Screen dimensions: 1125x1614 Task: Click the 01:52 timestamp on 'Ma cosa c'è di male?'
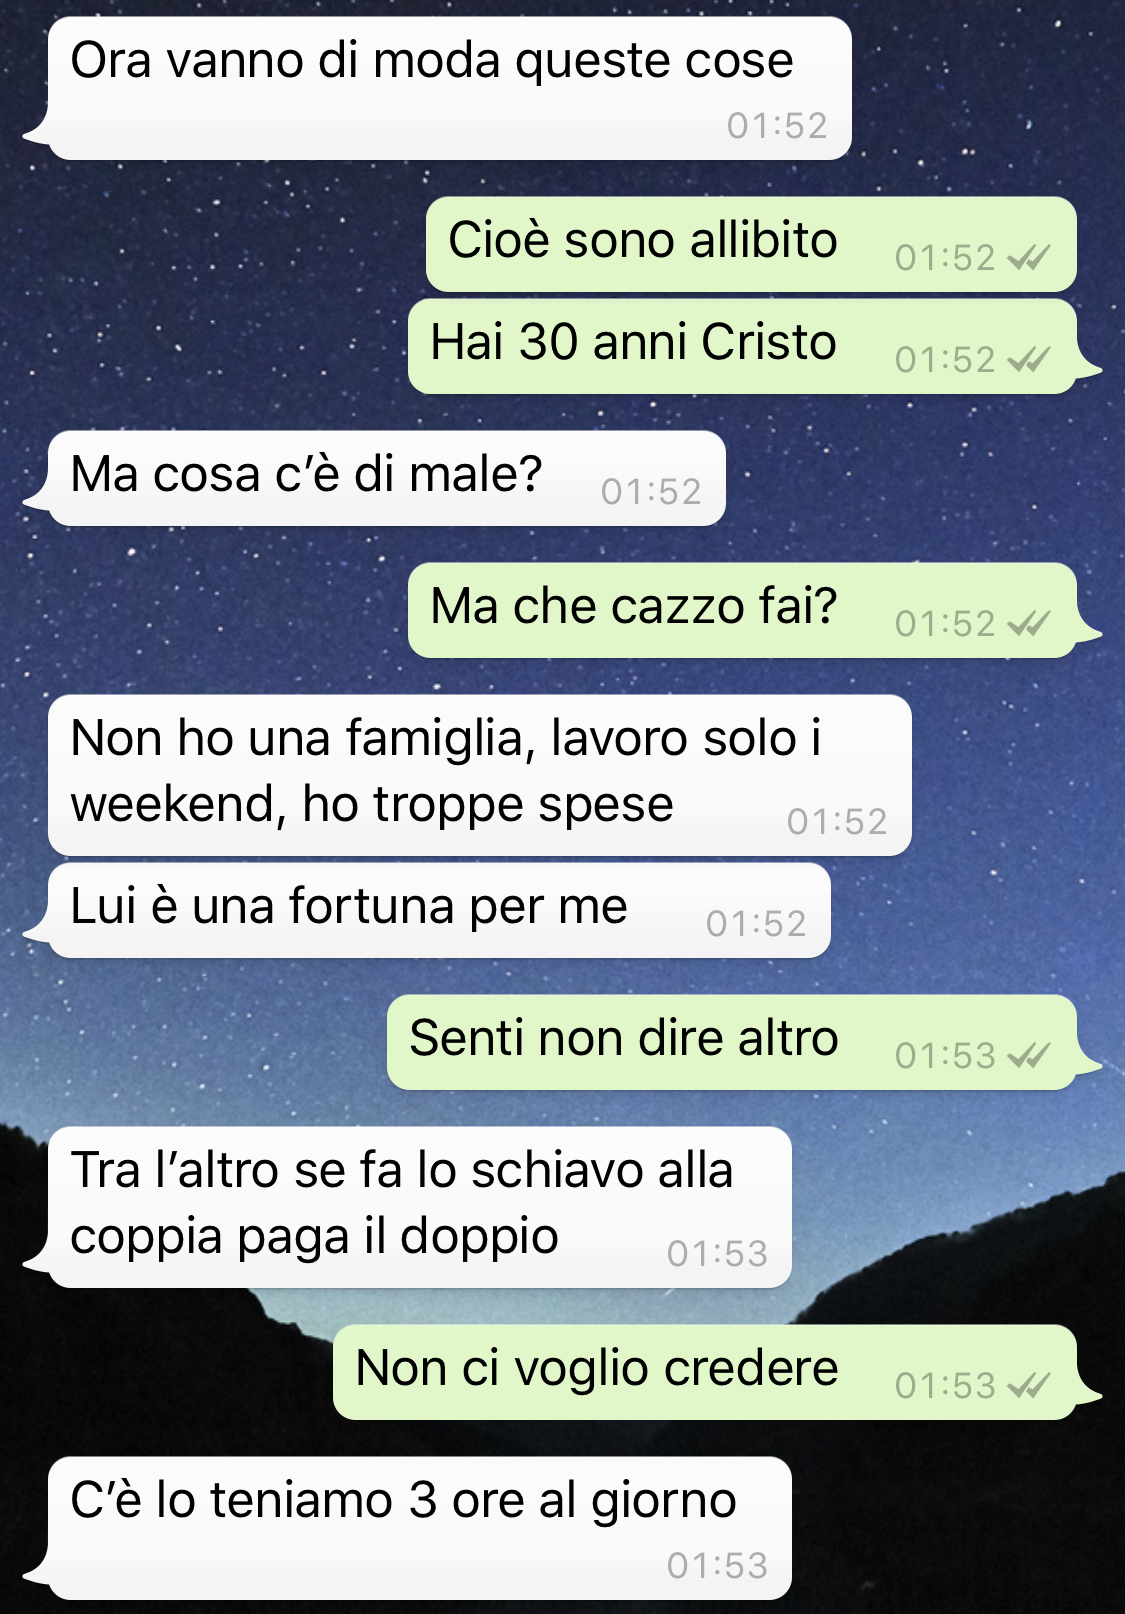pos(651,492)
